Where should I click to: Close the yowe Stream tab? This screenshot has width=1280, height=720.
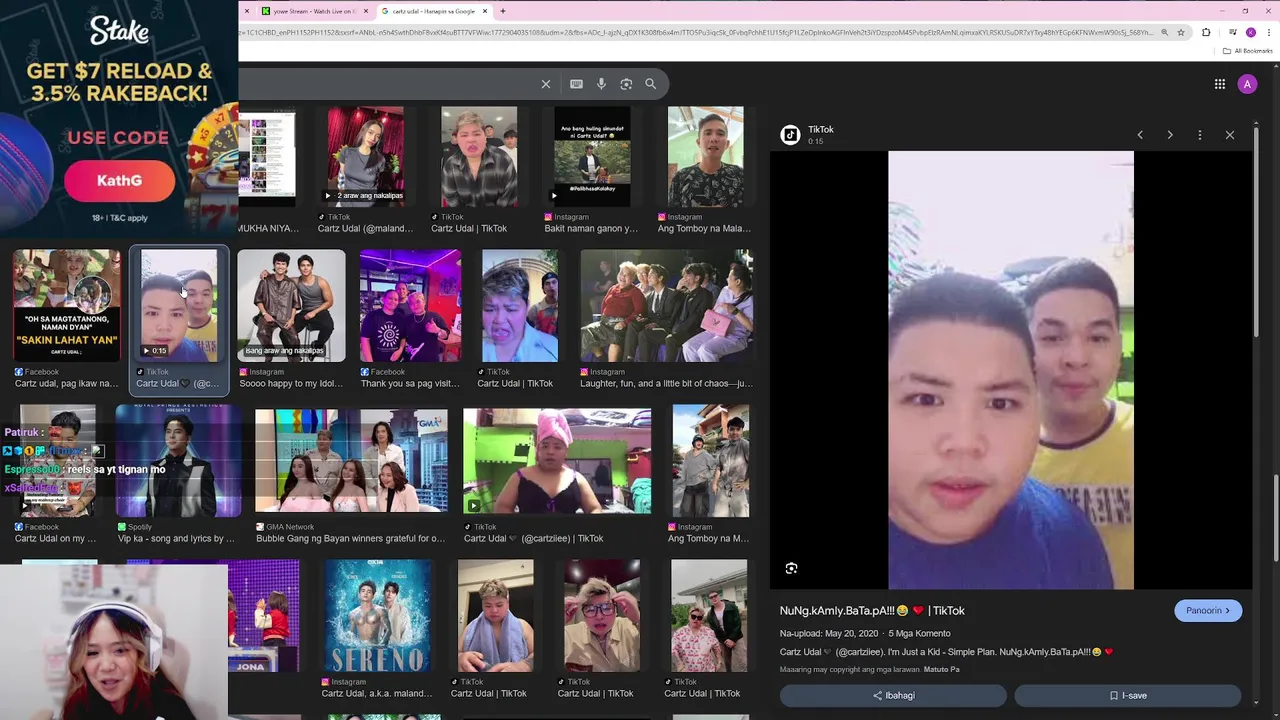click(x=366, y=11)
